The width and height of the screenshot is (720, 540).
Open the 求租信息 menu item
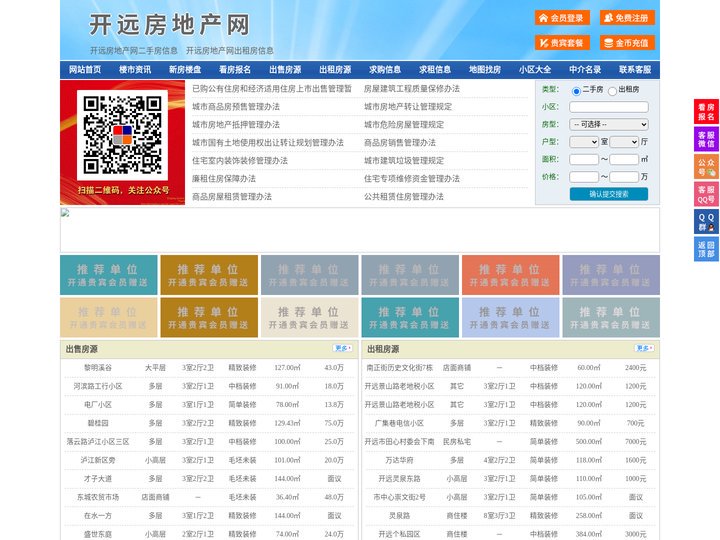pos(435,70)
